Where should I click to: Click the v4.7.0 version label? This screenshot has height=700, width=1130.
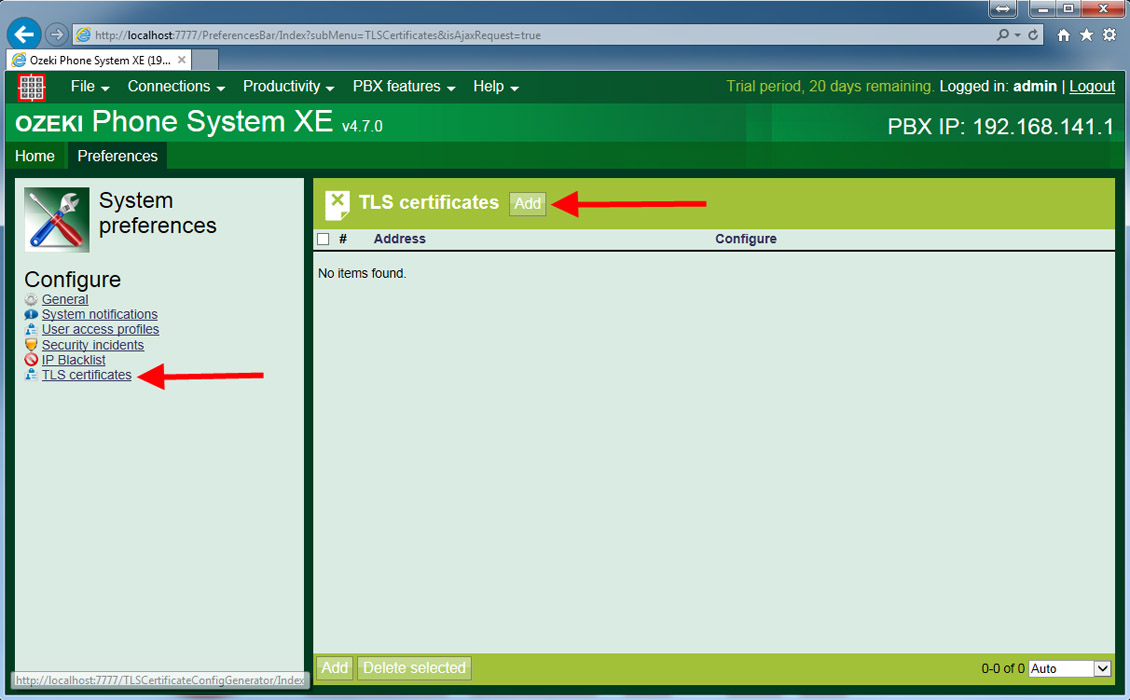tap(362, 127)
